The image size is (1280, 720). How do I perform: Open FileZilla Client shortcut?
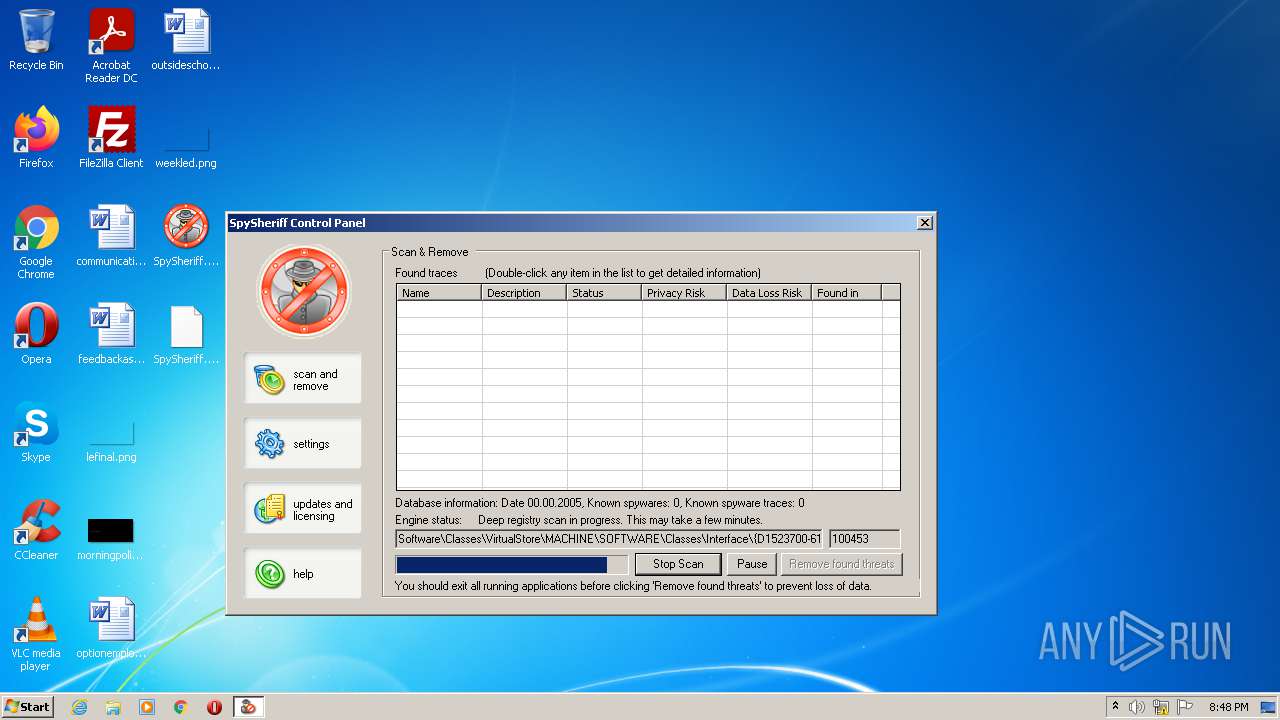point(111,138)
